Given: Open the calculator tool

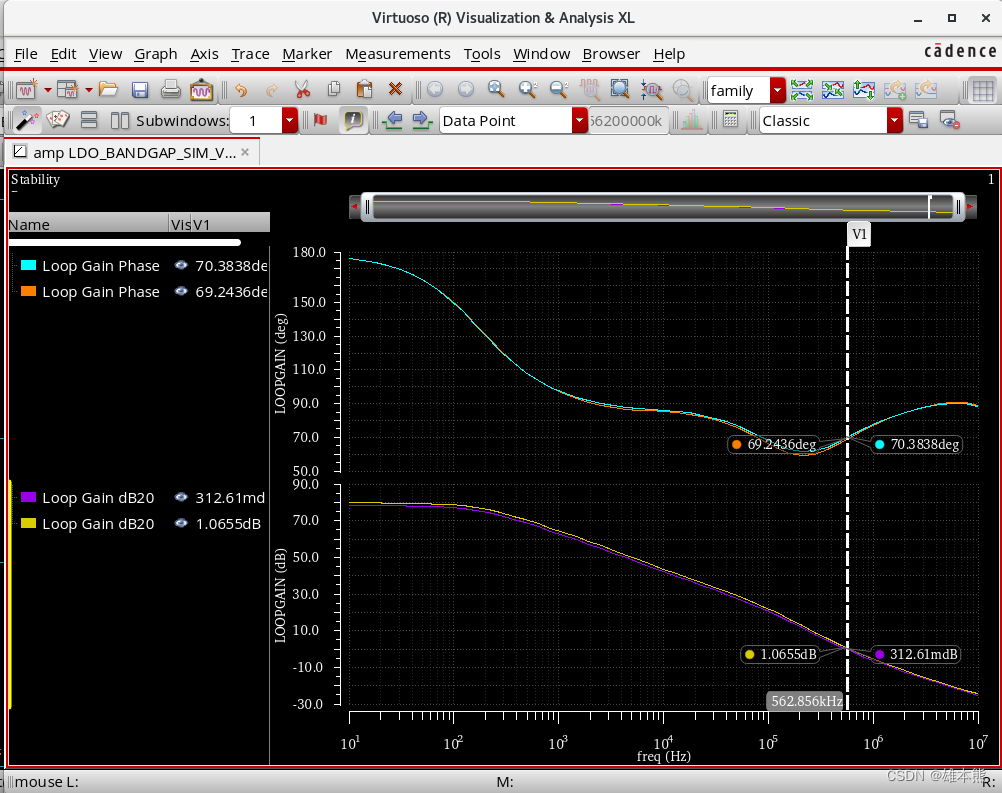Looking at the screenshot, I should [x=730, y=120].
